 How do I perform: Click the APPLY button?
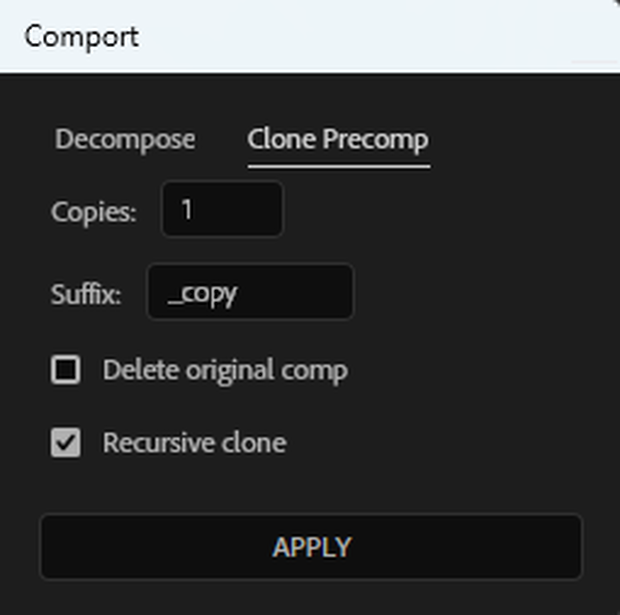pyautogui.click(x=311, y=547)
